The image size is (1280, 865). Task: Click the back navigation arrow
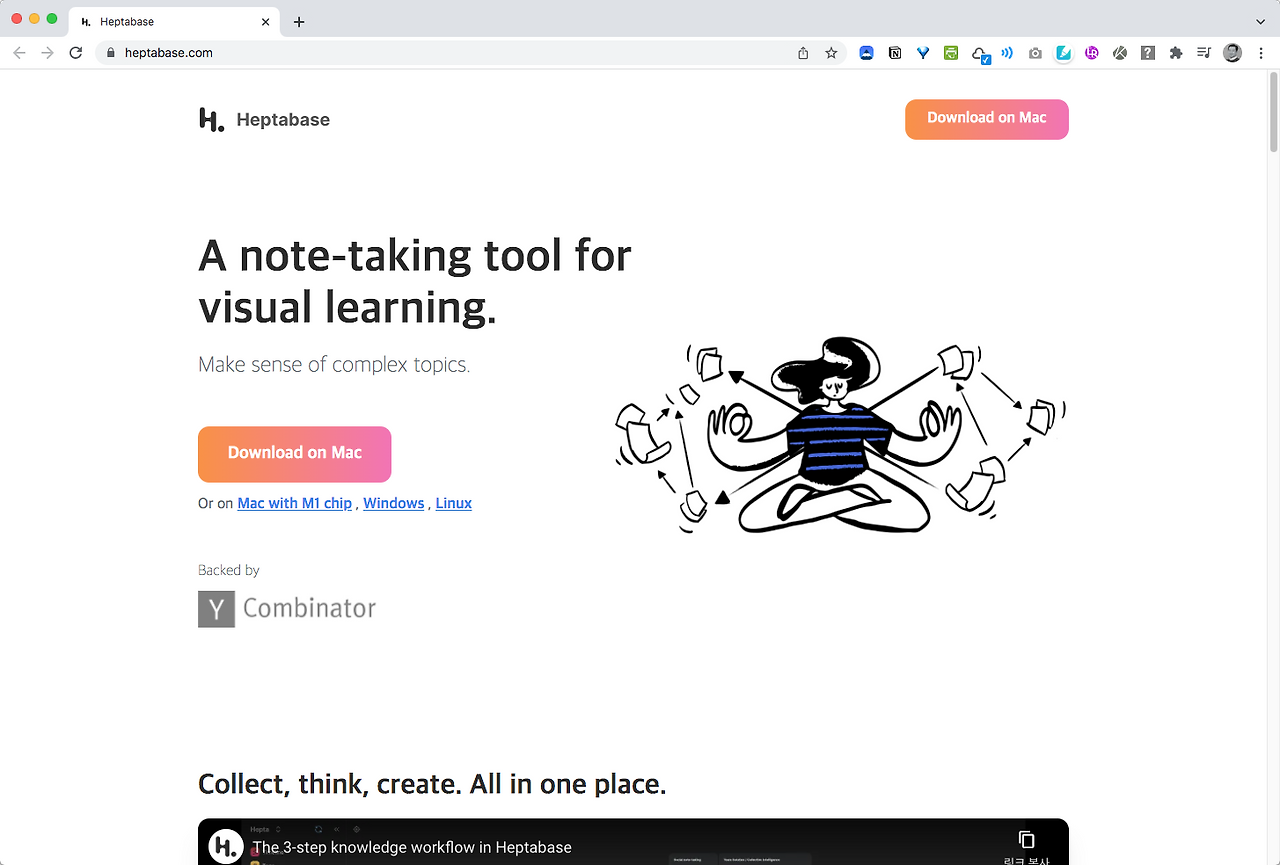click(x=20, y=53)
